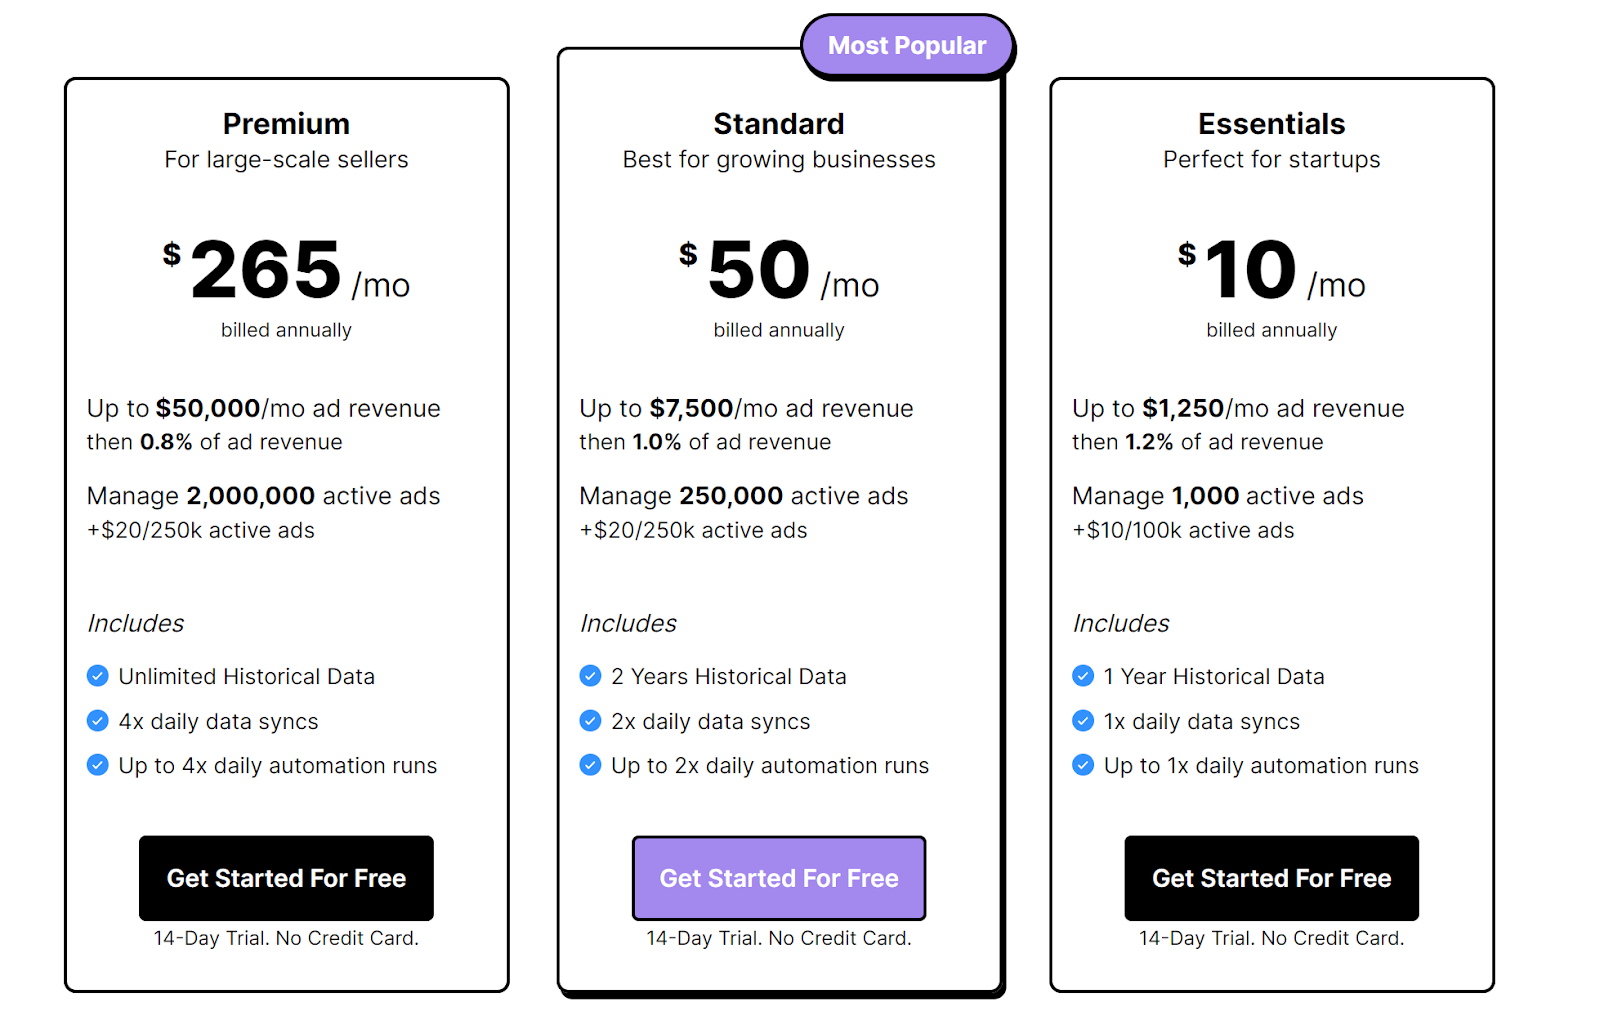The image size is (1600, 1025).
Task: Click checkmark beside Up to 4x automation runs
Action: pos(98,765)
